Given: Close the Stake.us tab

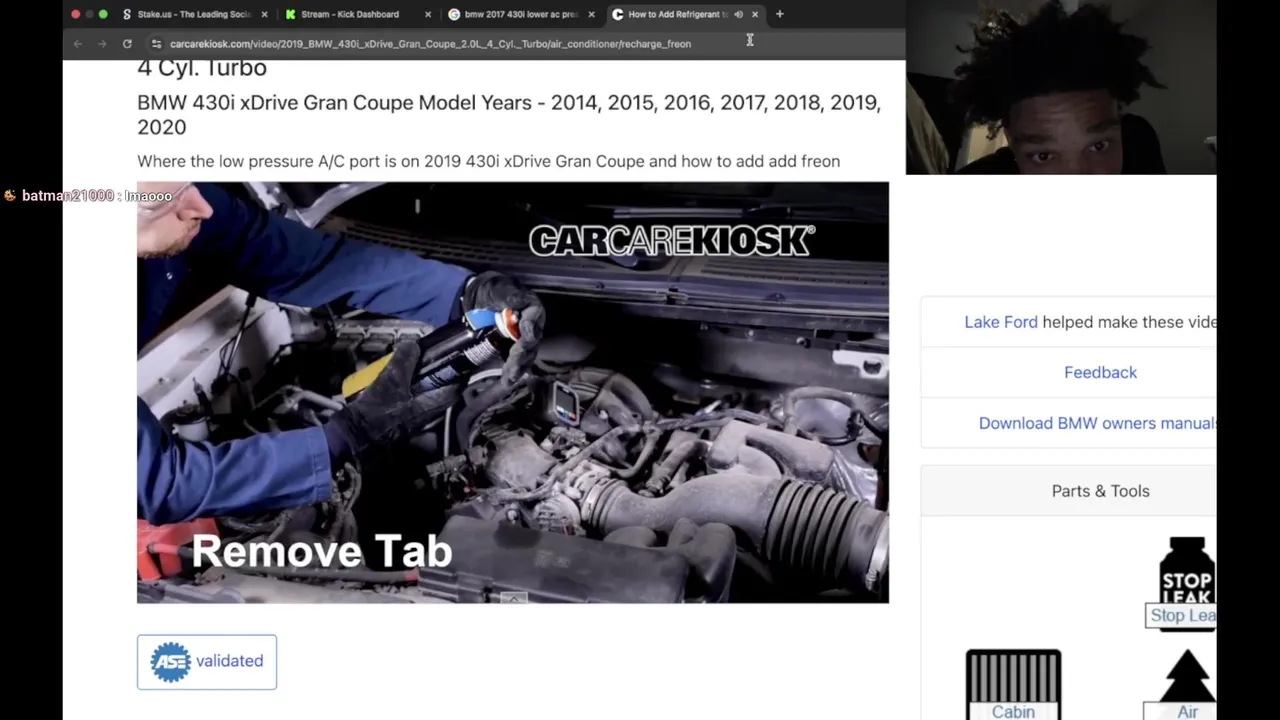Looking at the screenshot, I should pyautogui.click(x=264, y=14).
